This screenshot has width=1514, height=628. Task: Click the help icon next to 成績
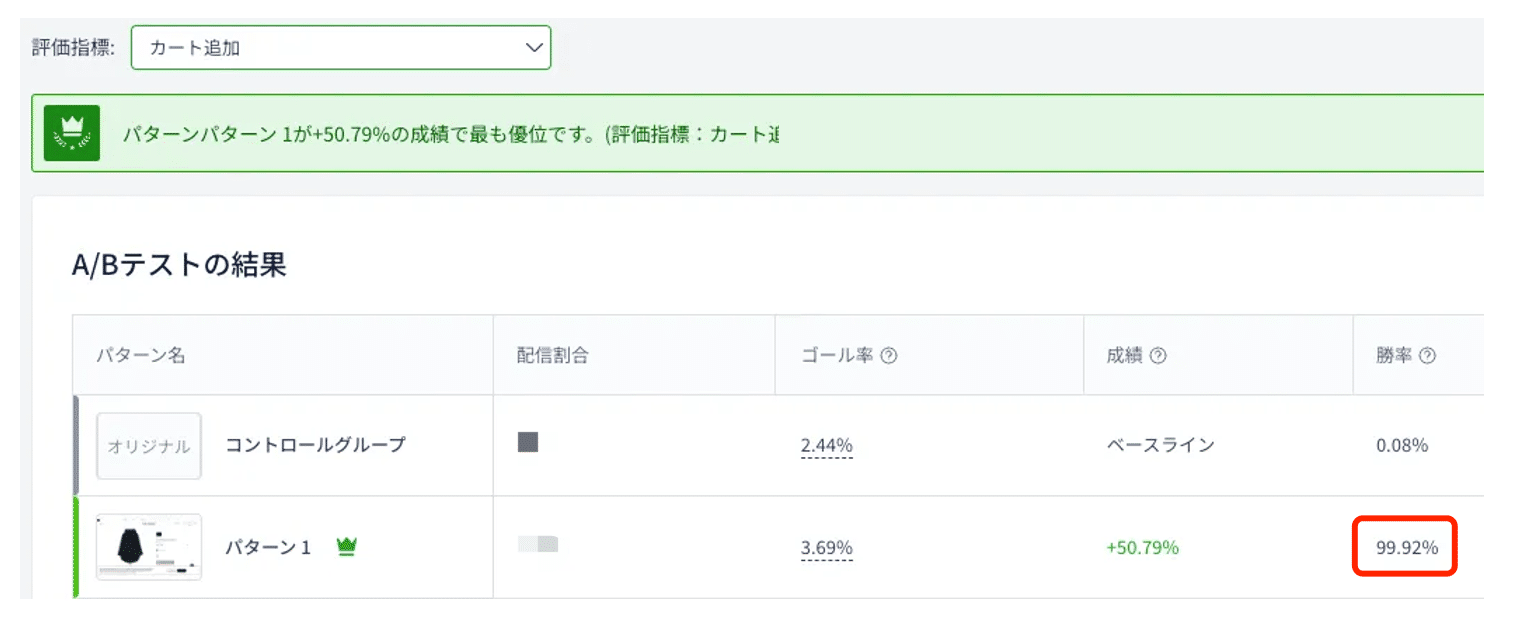click(1158, 356)
